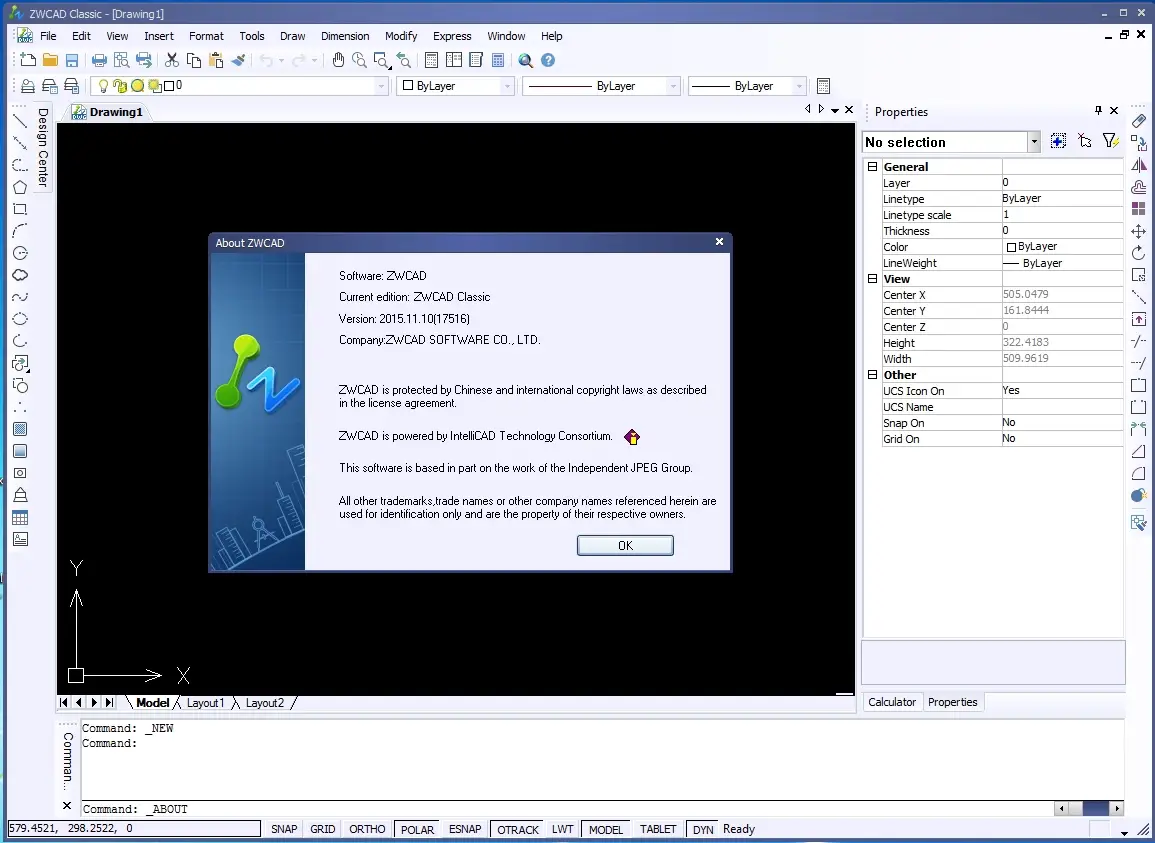
Task: Toggle SNAP mode in status bar
Action: pyautogui.click(x=284, y=829)
